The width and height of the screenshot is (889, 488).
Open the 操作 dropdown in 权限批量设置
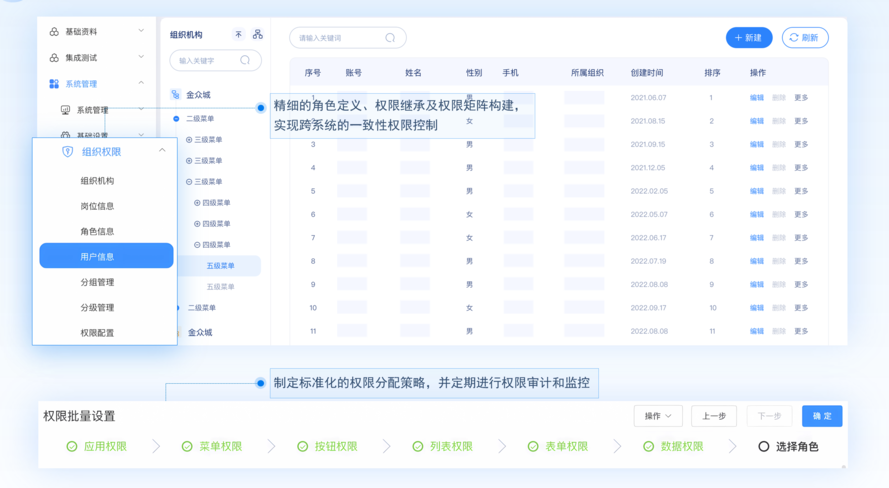658,416
